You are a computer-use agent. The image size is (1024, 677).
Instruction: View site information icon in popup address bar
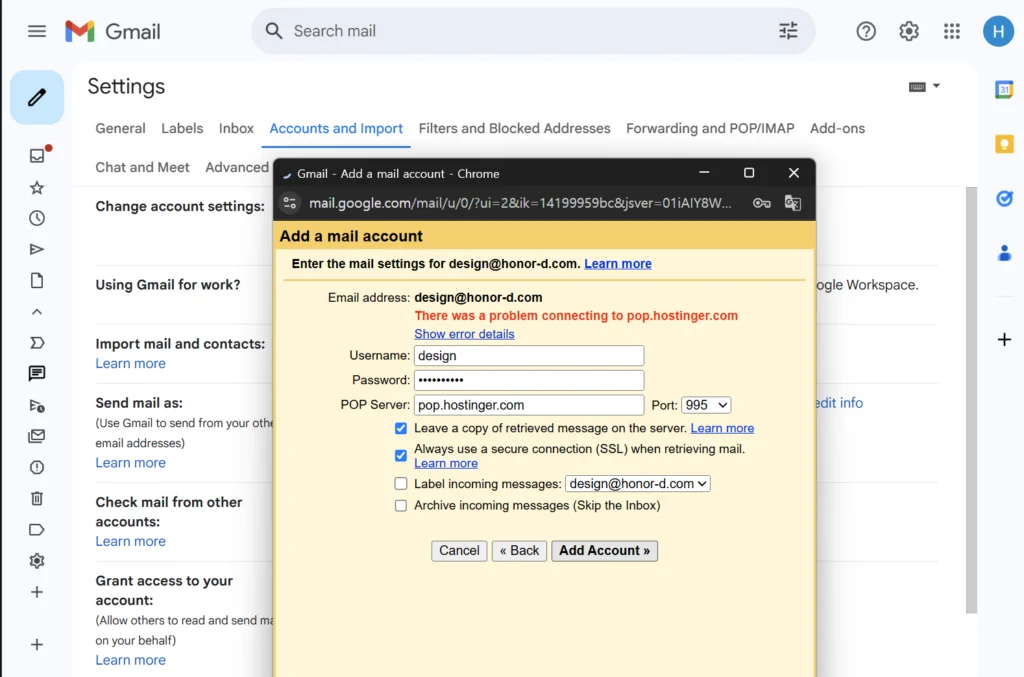tap(290, 203)
